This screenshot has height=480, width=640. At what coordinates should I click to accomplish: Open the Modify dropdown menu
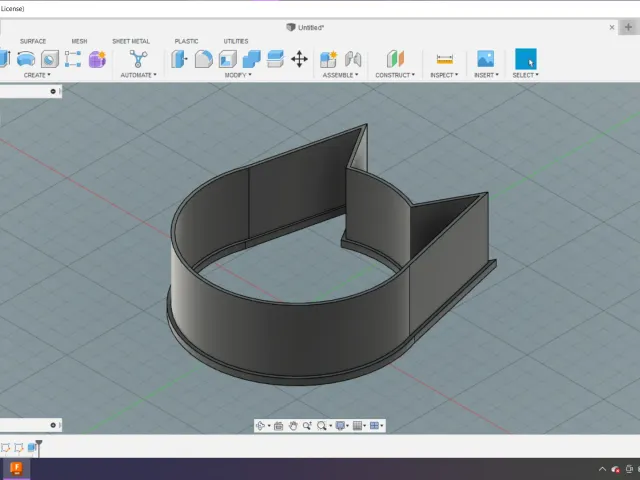(238, 75)
